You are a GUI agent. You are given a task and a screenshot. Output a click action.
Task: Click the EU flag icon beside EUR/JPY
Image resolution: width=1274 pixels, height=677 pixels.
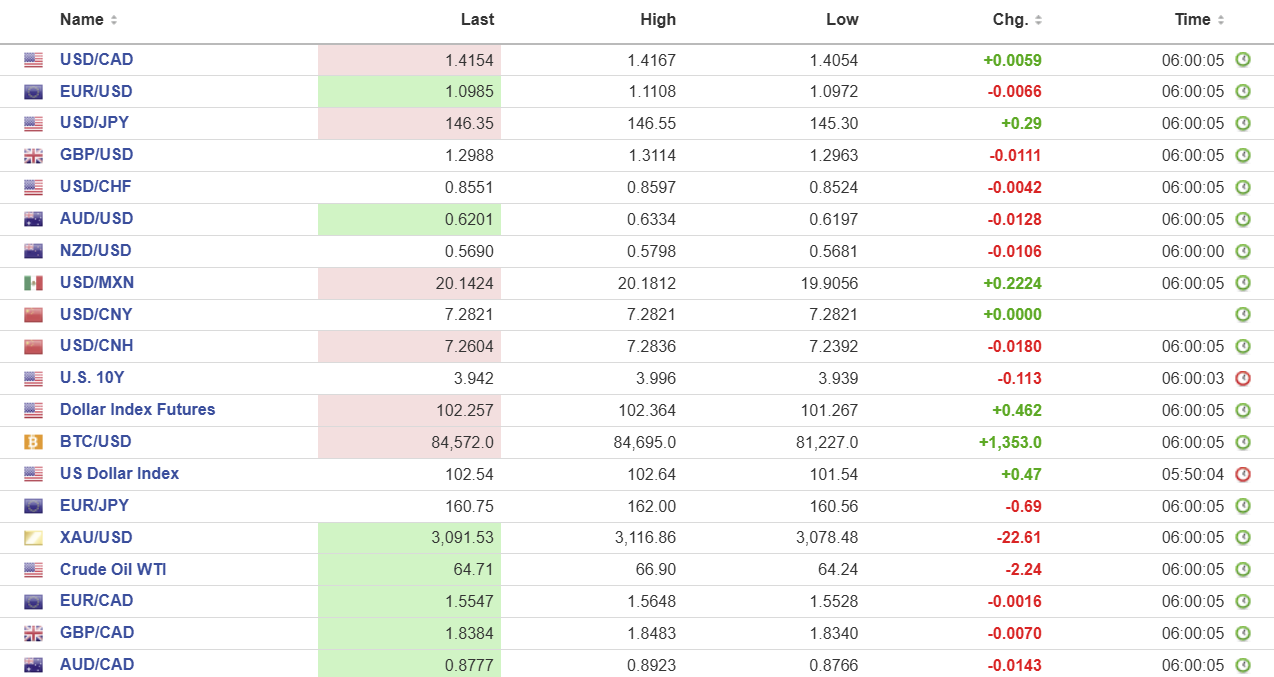pyautogui.click(x=34, y=506)
